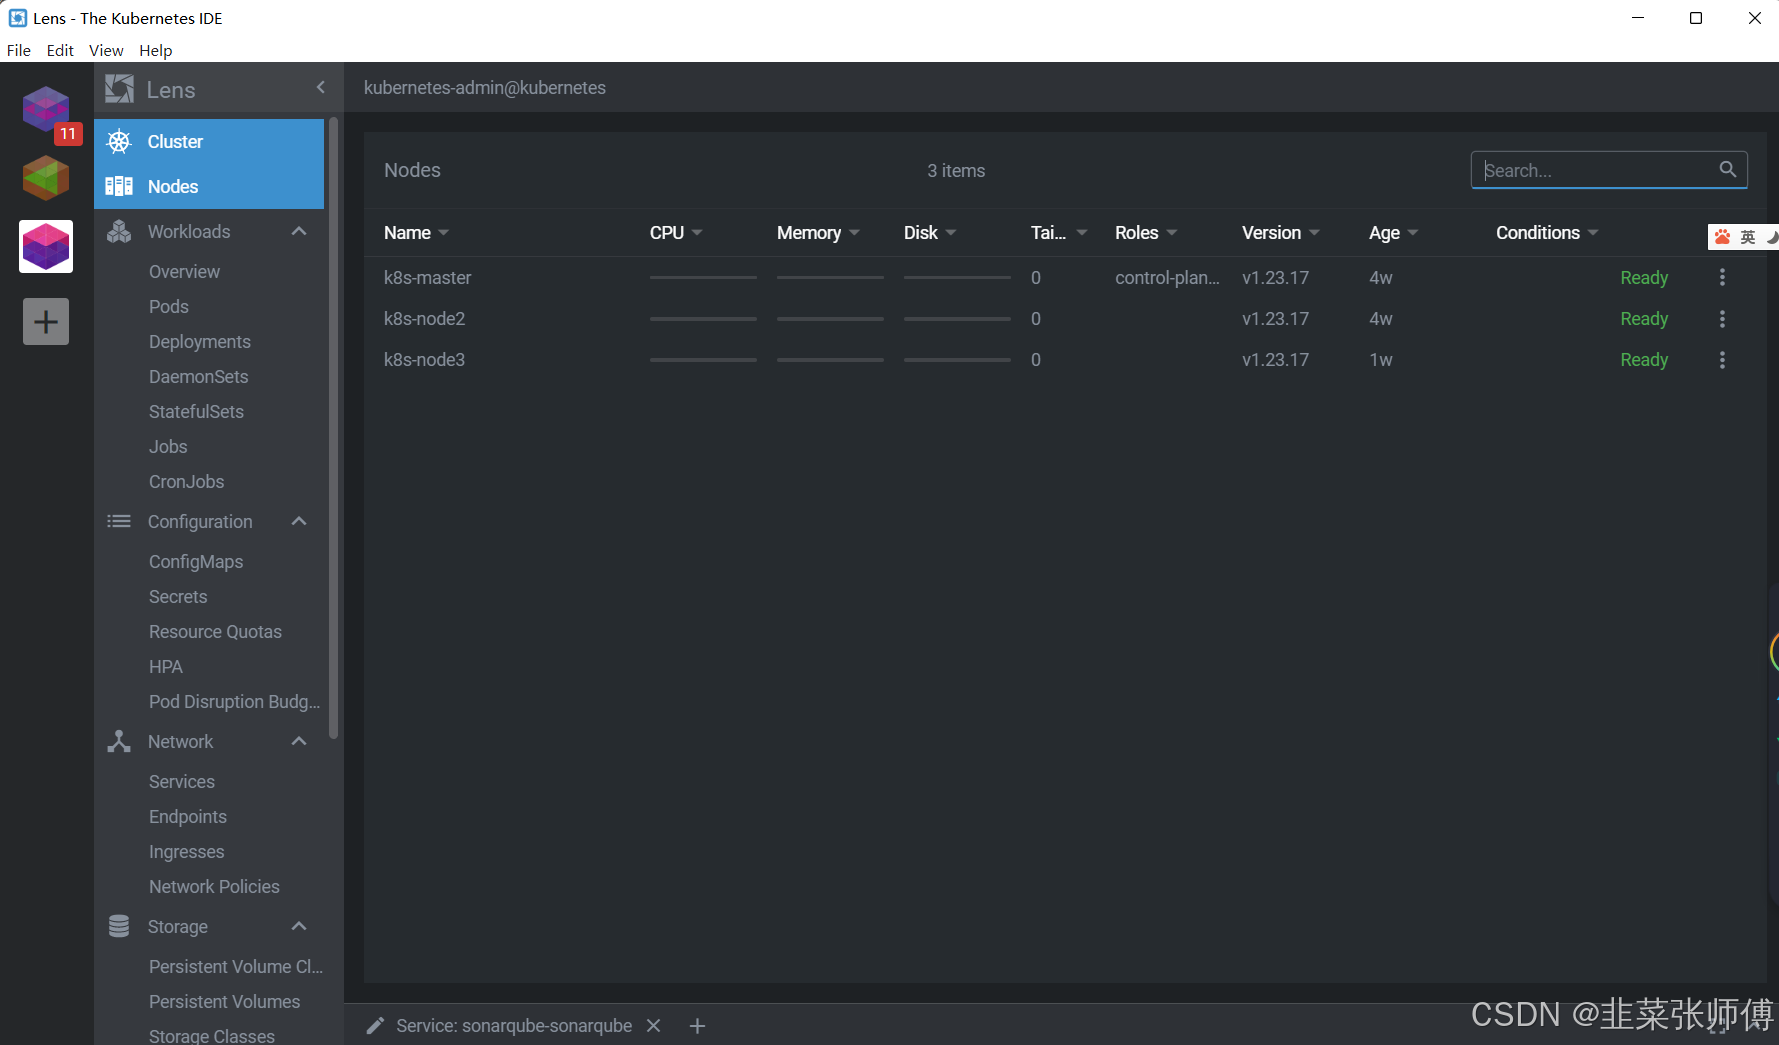Click the k8s-master CPU usage bar

(x=703, y=278)
